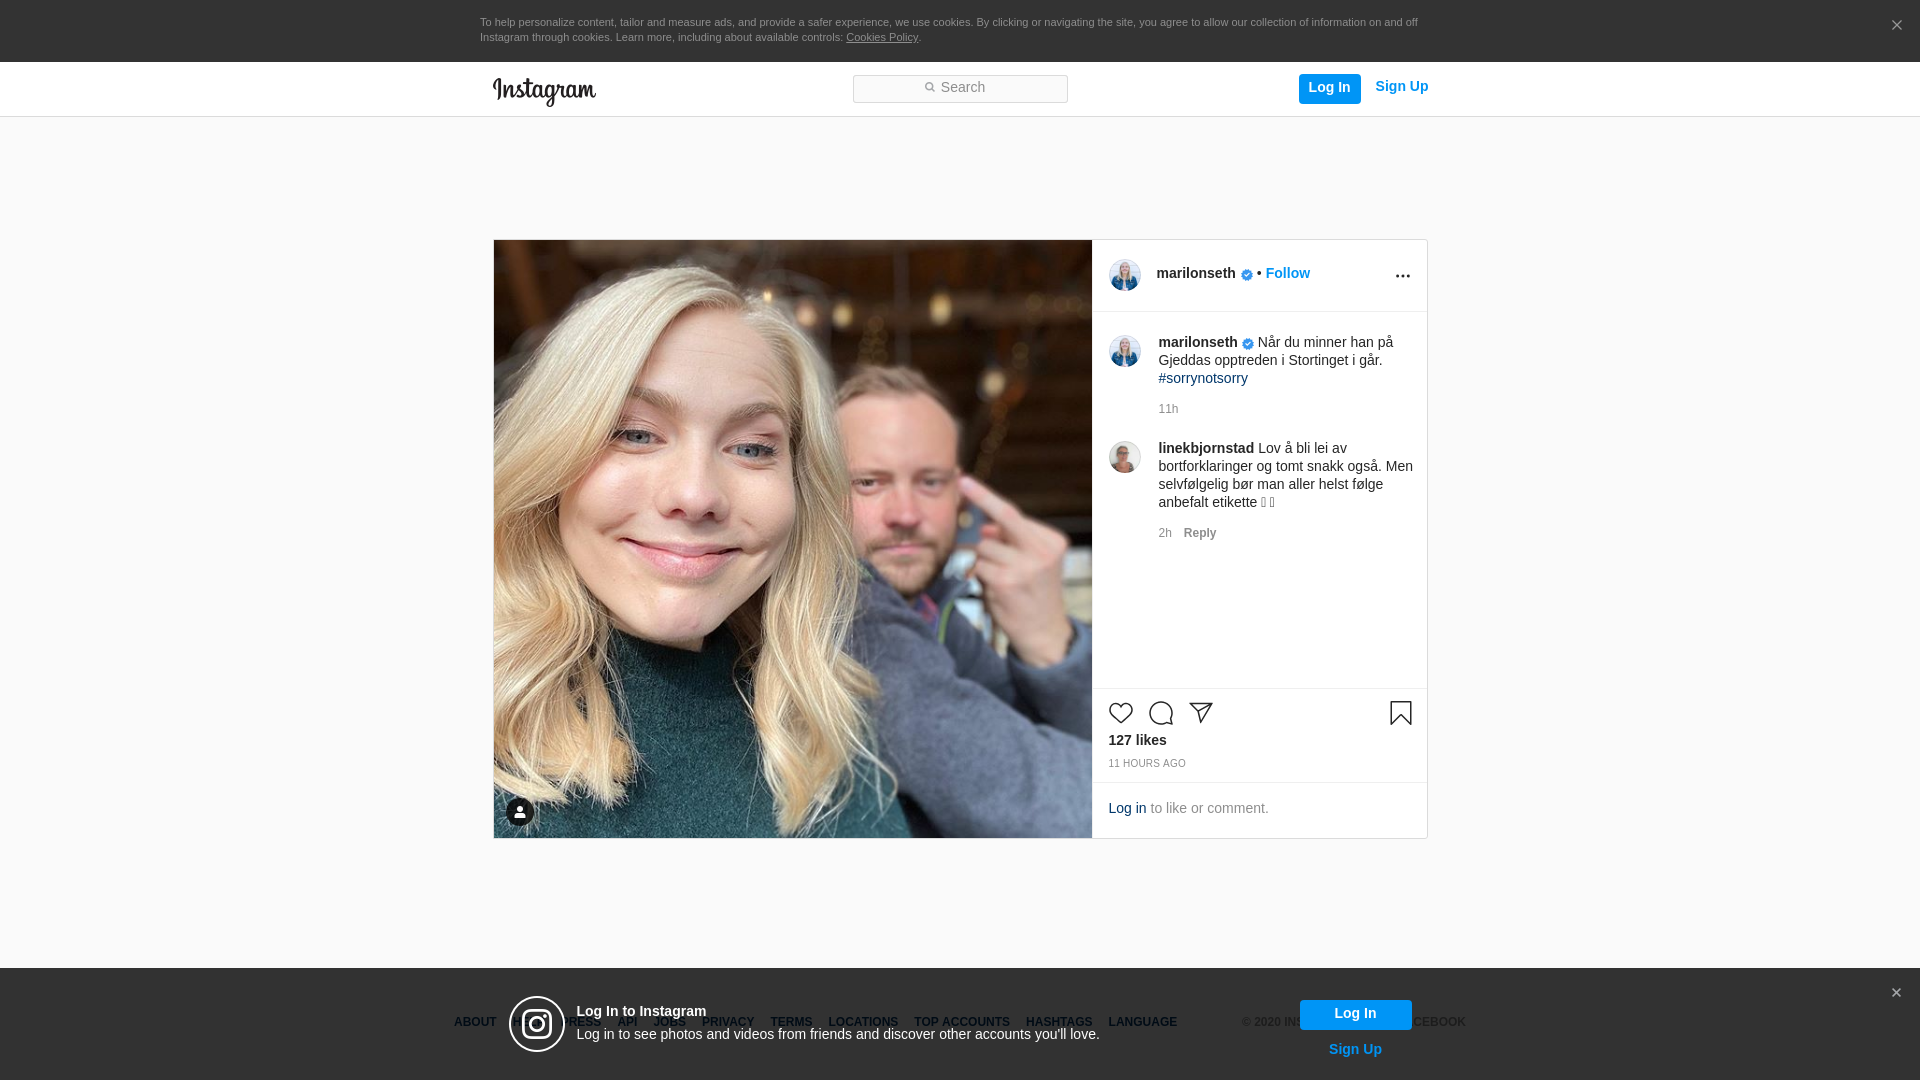
Task: Open the three-dot more options menu
Action: pyautogui.click(x=1402, y=276)
